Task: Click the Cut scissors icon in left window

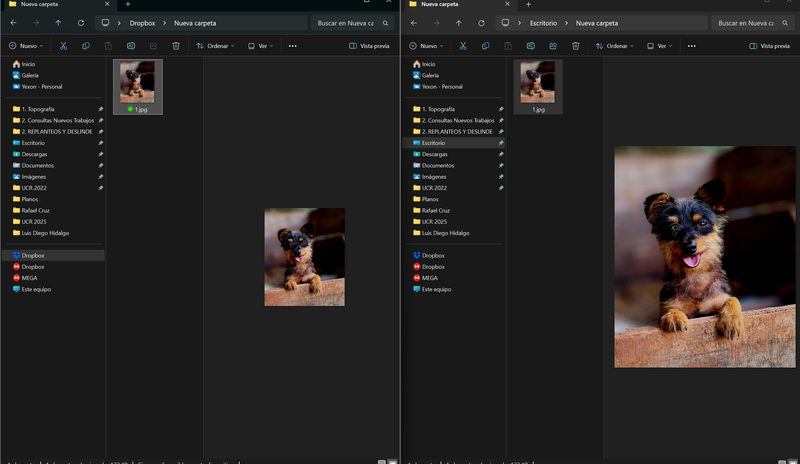Action: pyautogui.click(x=63, y=45)
